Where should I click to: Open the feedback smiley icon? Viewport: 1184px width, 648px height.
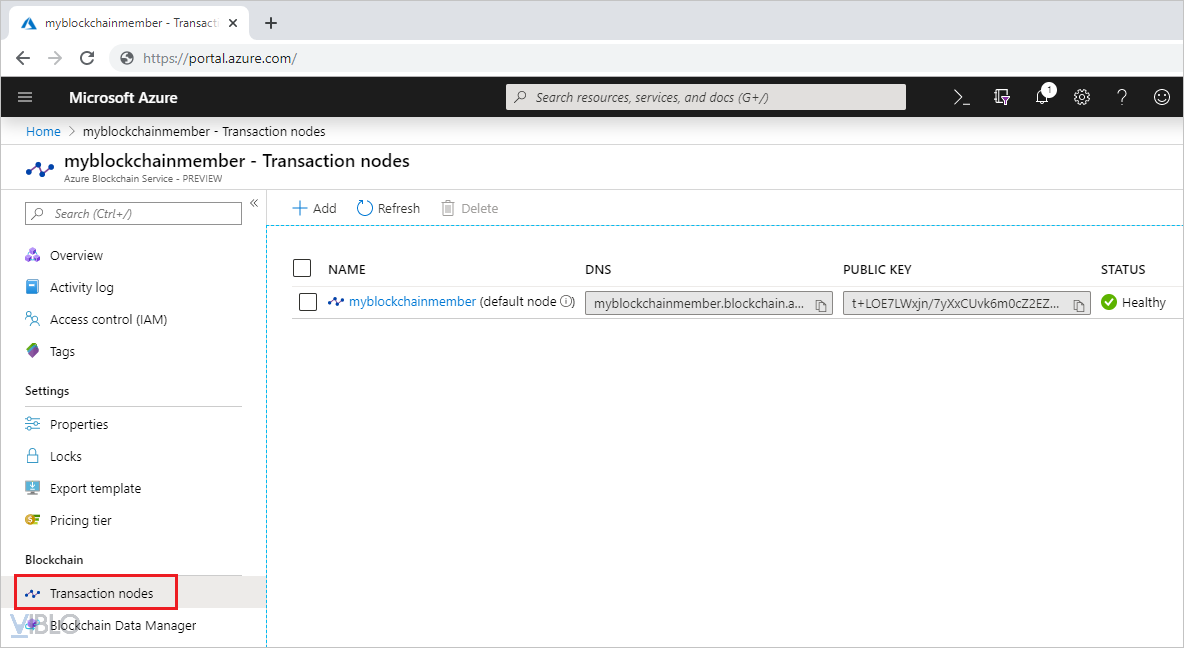click(x=1162, y=97)
